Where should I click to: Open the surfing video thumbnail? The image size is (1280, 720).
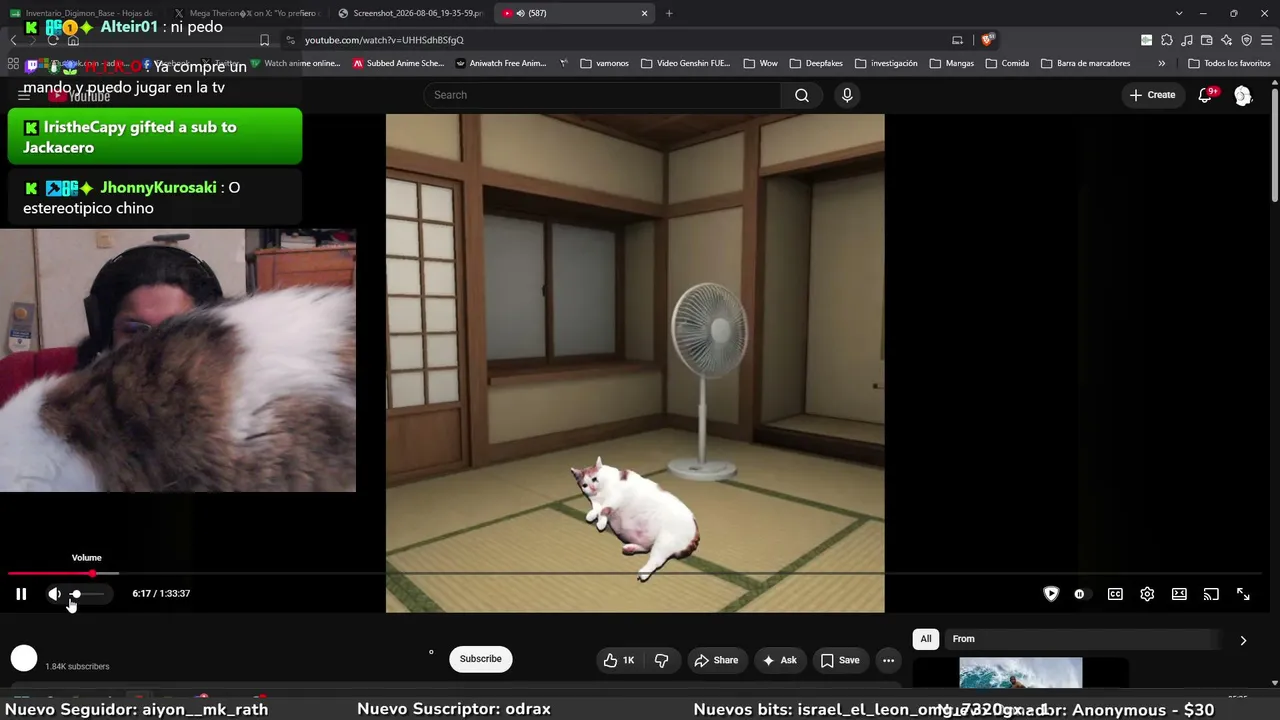coord(1020,673)
